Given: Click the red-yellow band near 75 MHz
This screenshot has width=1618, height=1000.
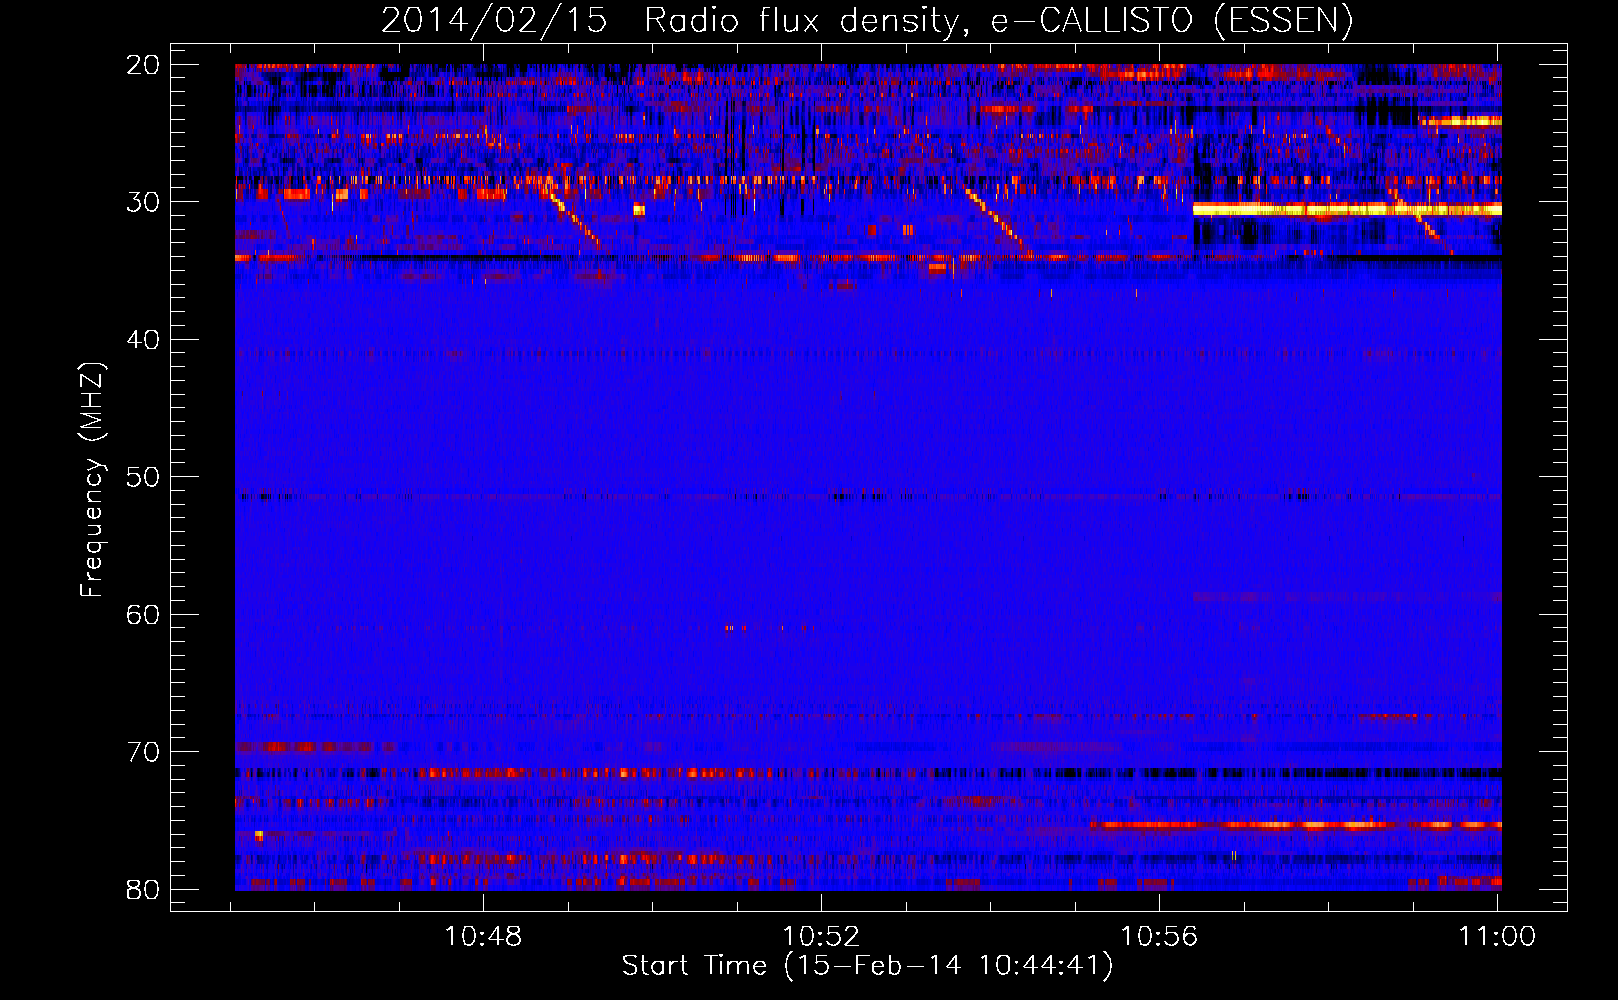Looking at the screenshot, I should point(1296,825).
